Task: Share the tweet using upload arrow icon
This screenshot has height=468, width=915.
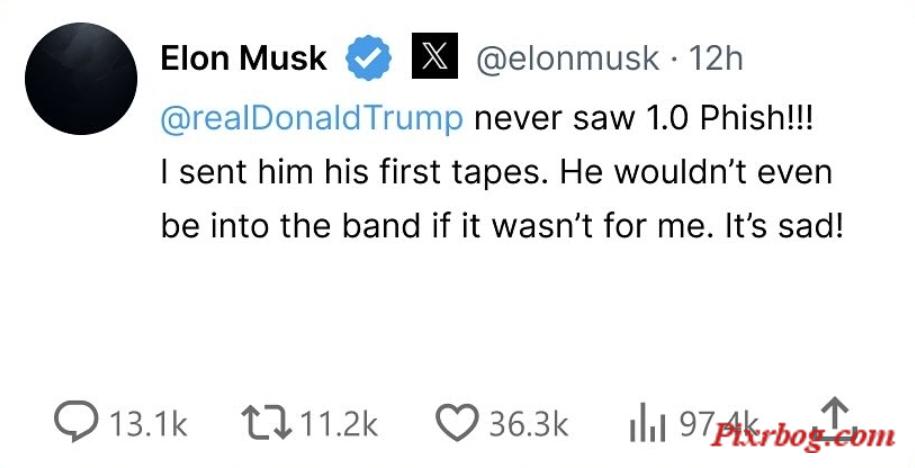Action: [x=834, y=419]
